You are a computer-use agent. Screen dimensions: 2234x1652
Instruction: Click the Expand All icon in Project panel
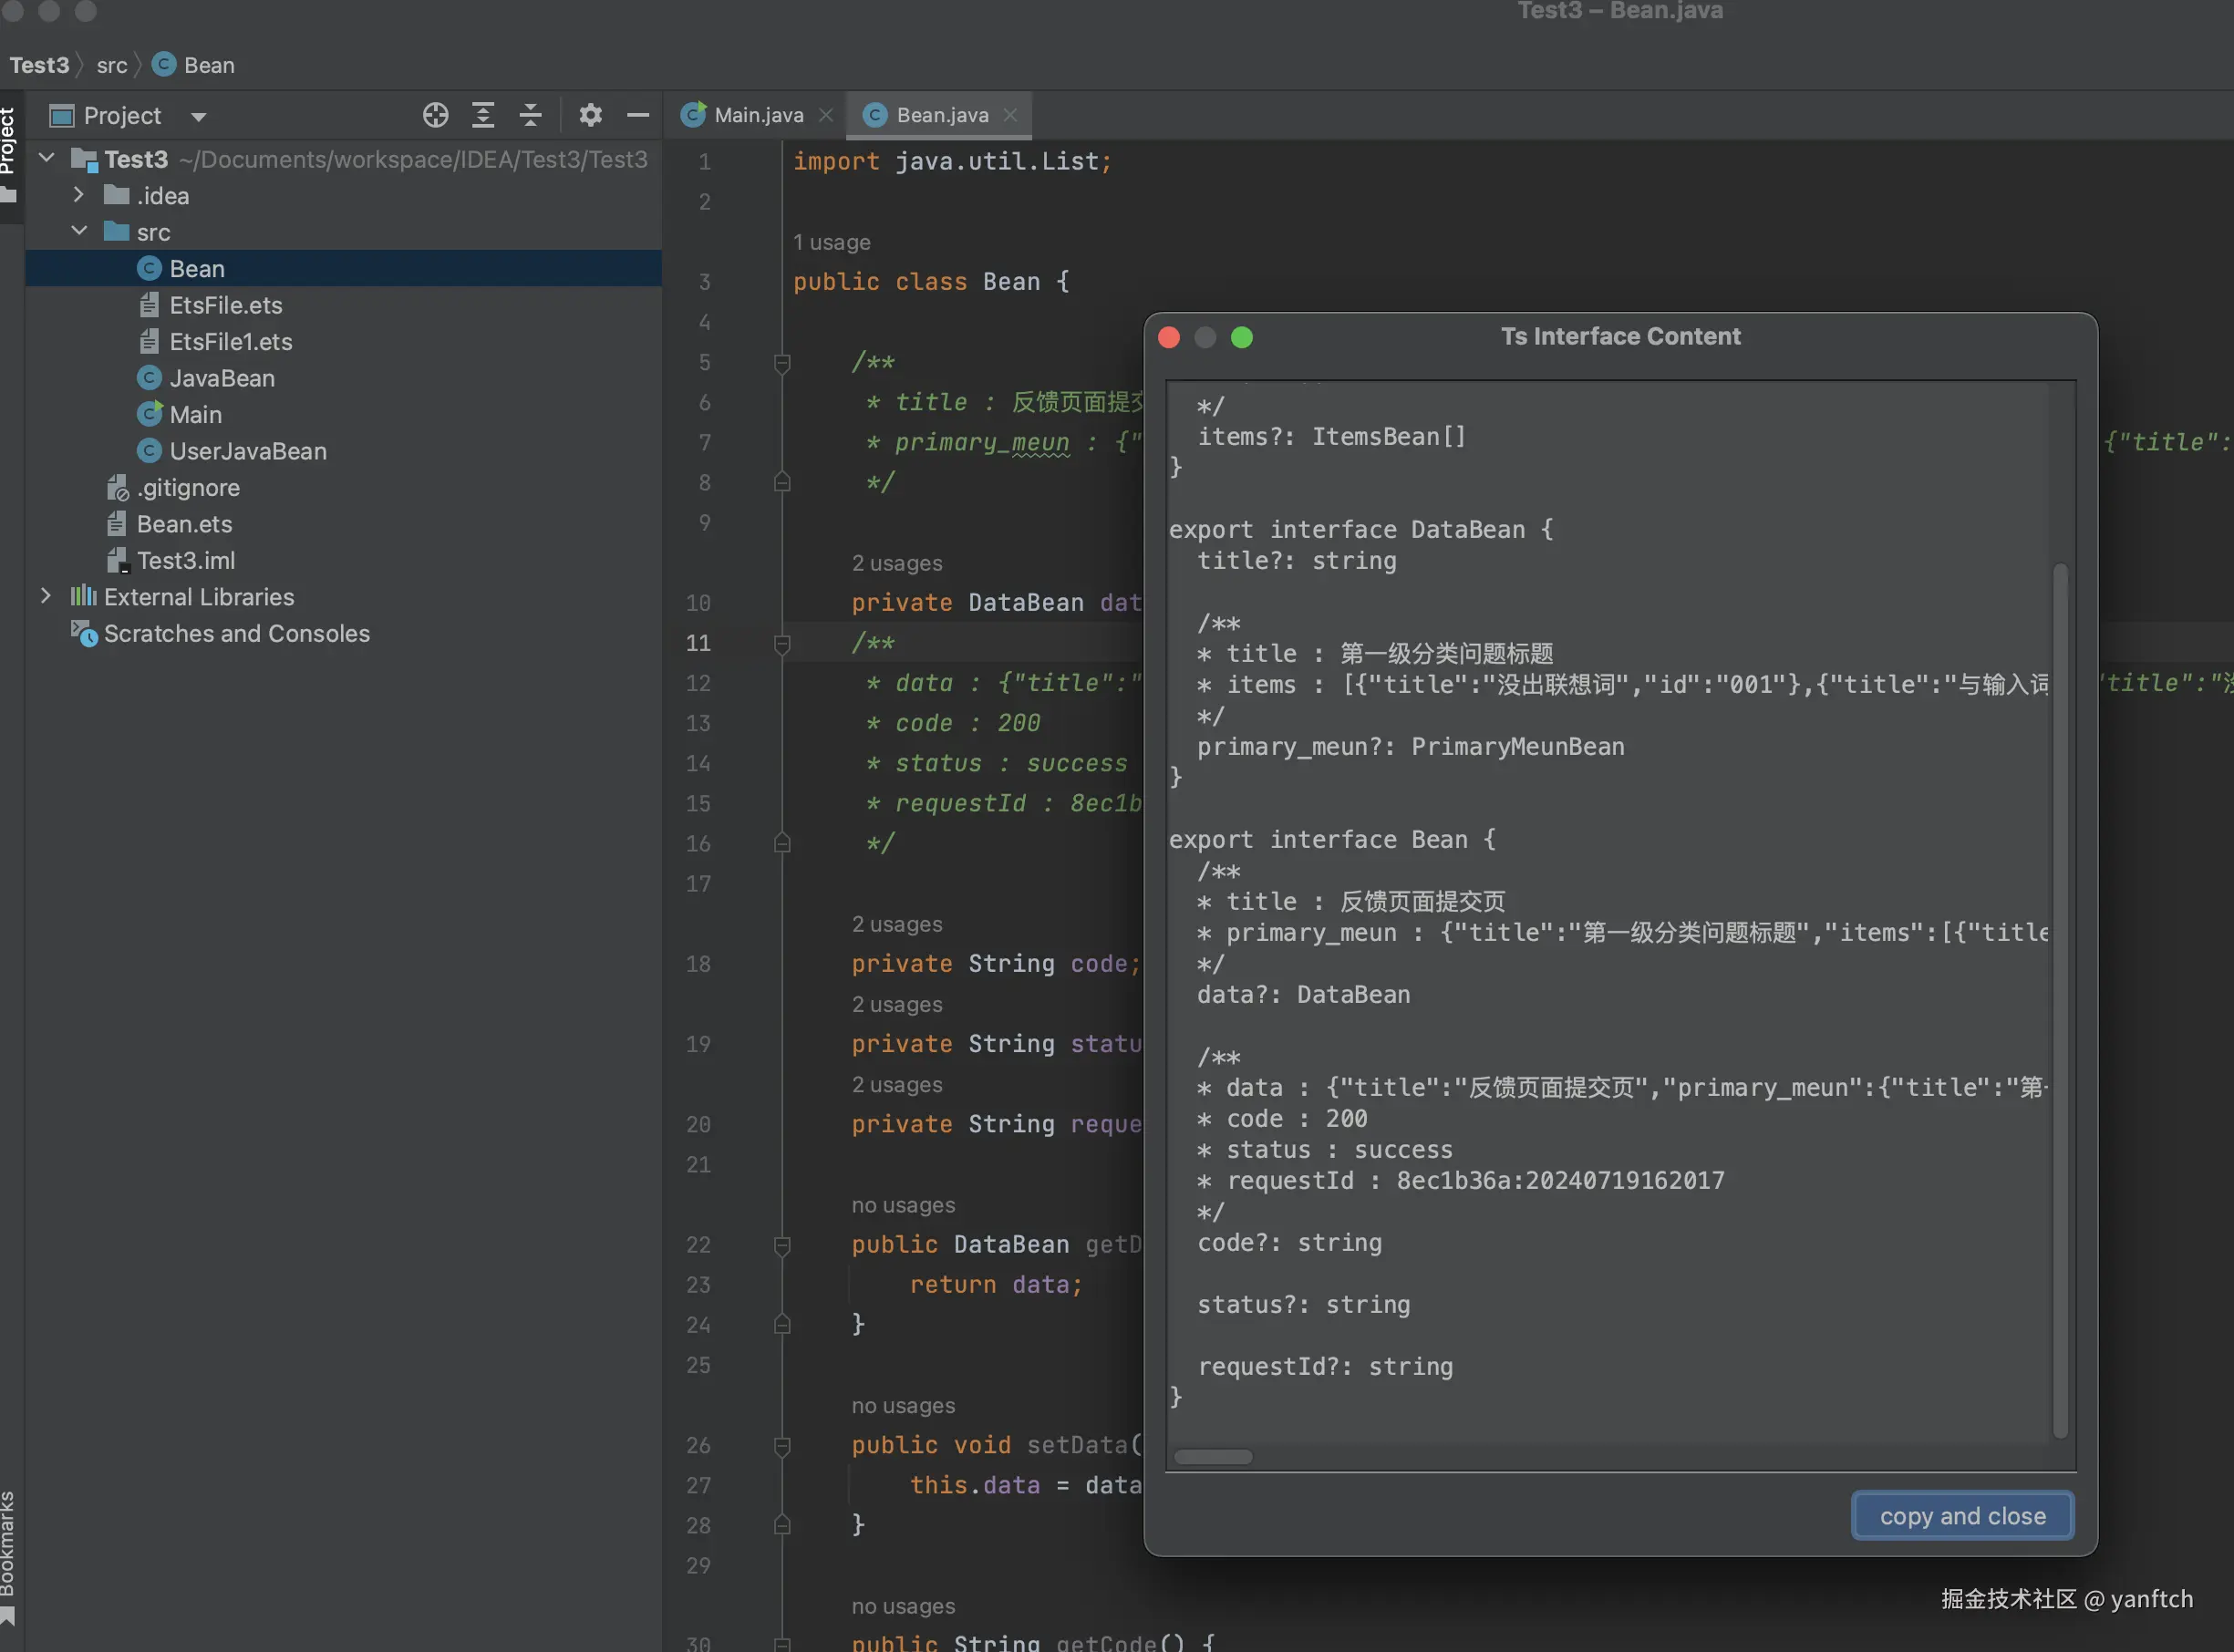pyautogui.click(x=483, y=115)
